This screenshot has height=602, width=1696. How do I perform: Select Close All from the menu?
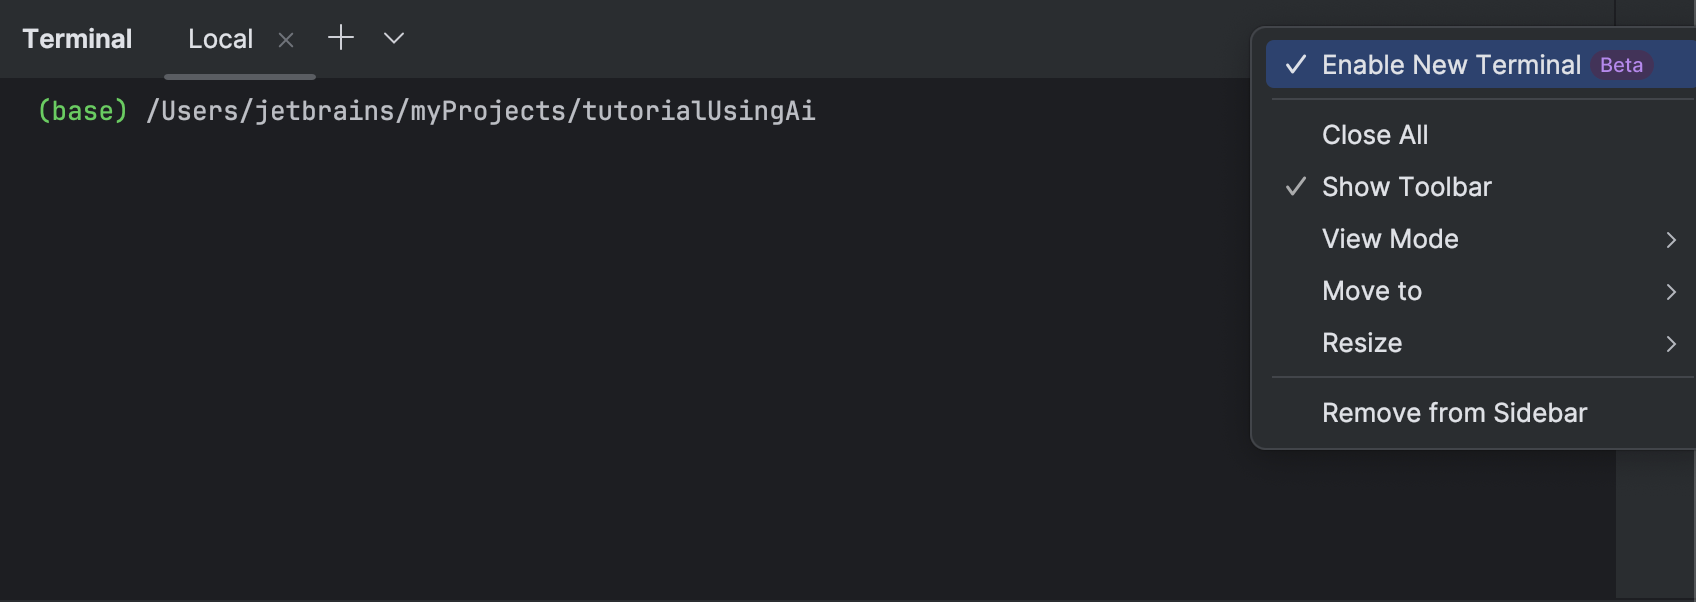[1374, 134]
